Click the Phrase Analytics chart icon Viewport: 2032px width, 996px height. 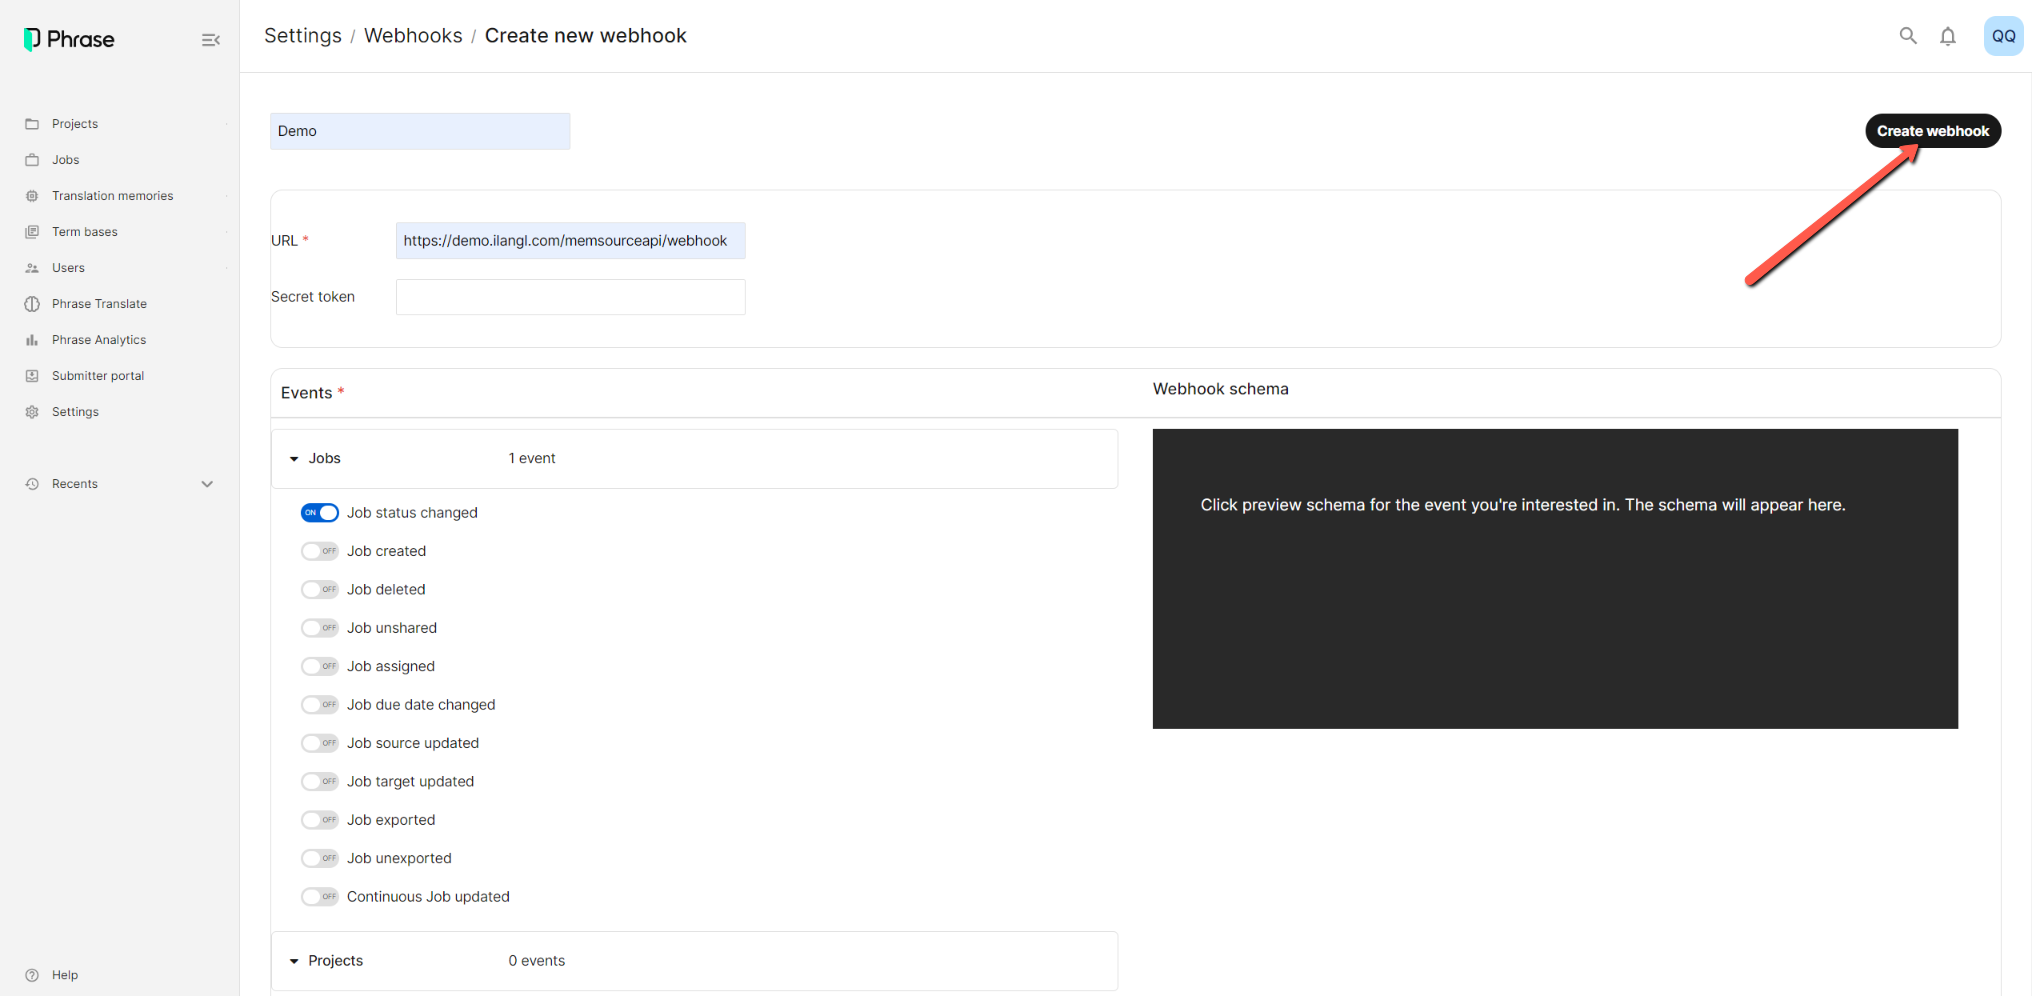(x=32, y=340)
